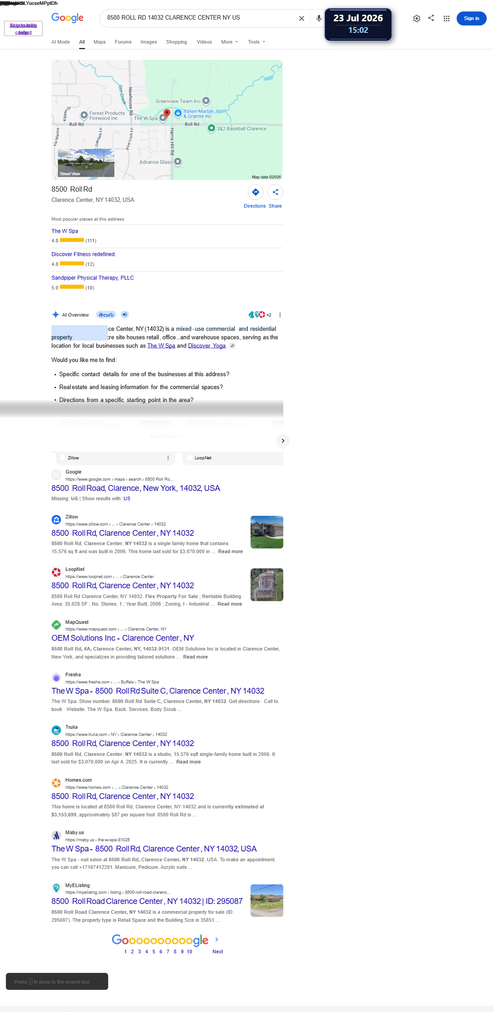This screenshot has width=500, height=1012.
Task: Open Maby.us The W Spa result title
Action: pyautogui.click(x=154, y=849)
